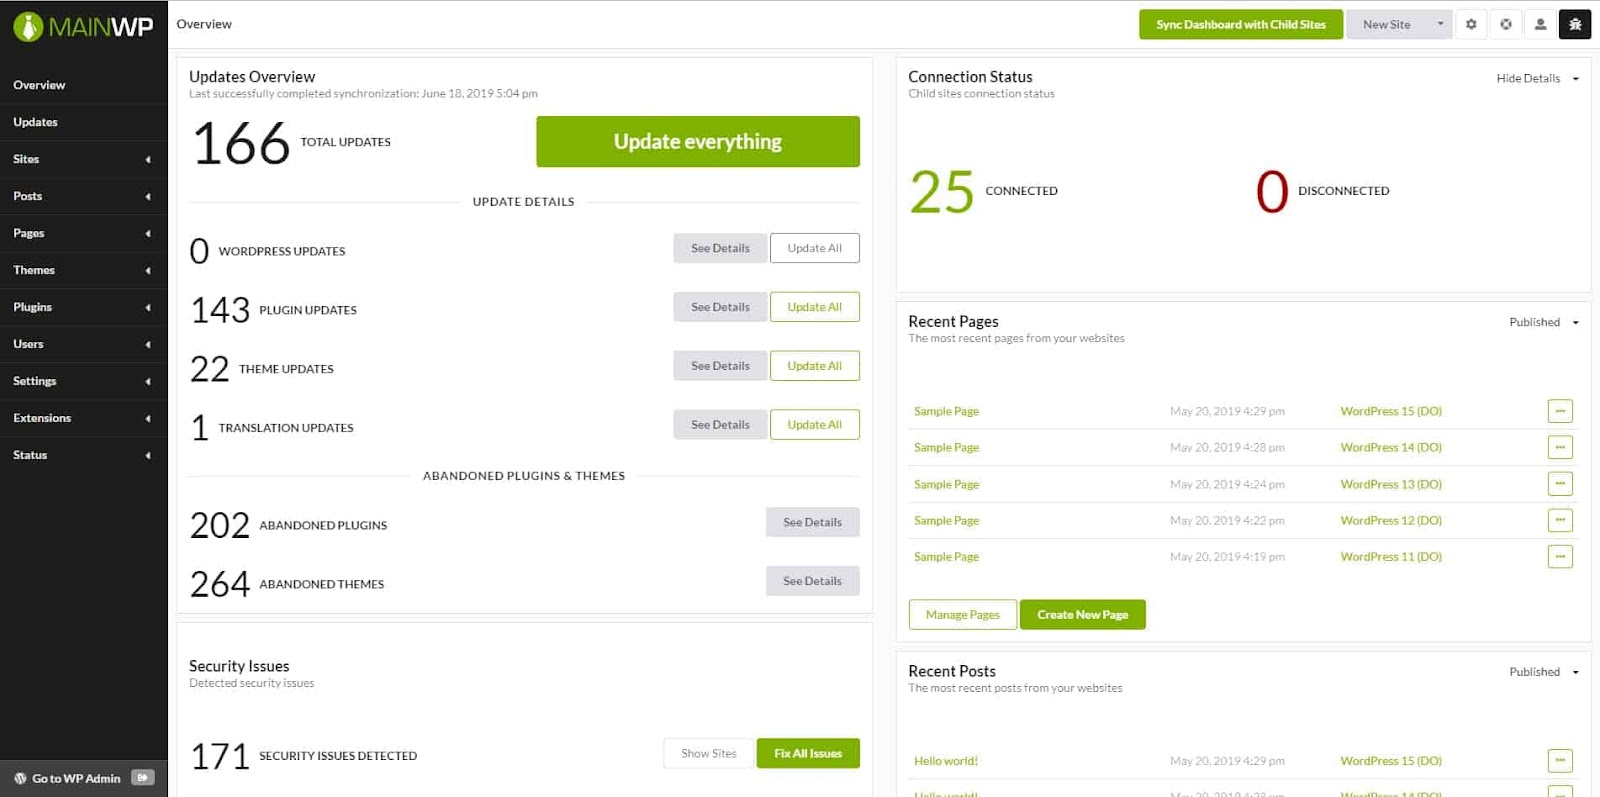Open the user account icon in top bar

coord(1541,24)
